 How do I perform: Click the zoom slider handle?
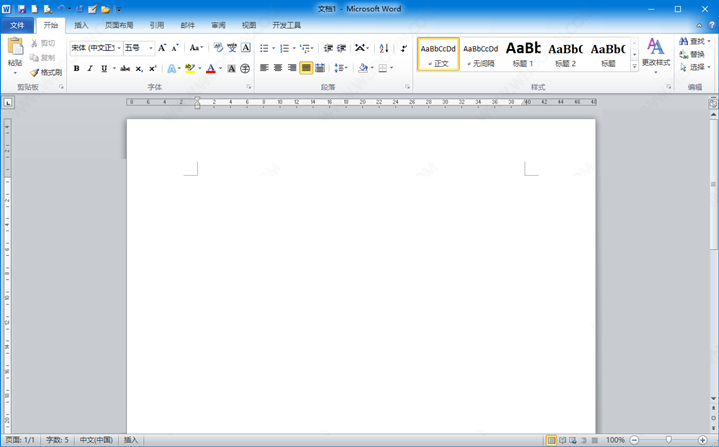669,440
